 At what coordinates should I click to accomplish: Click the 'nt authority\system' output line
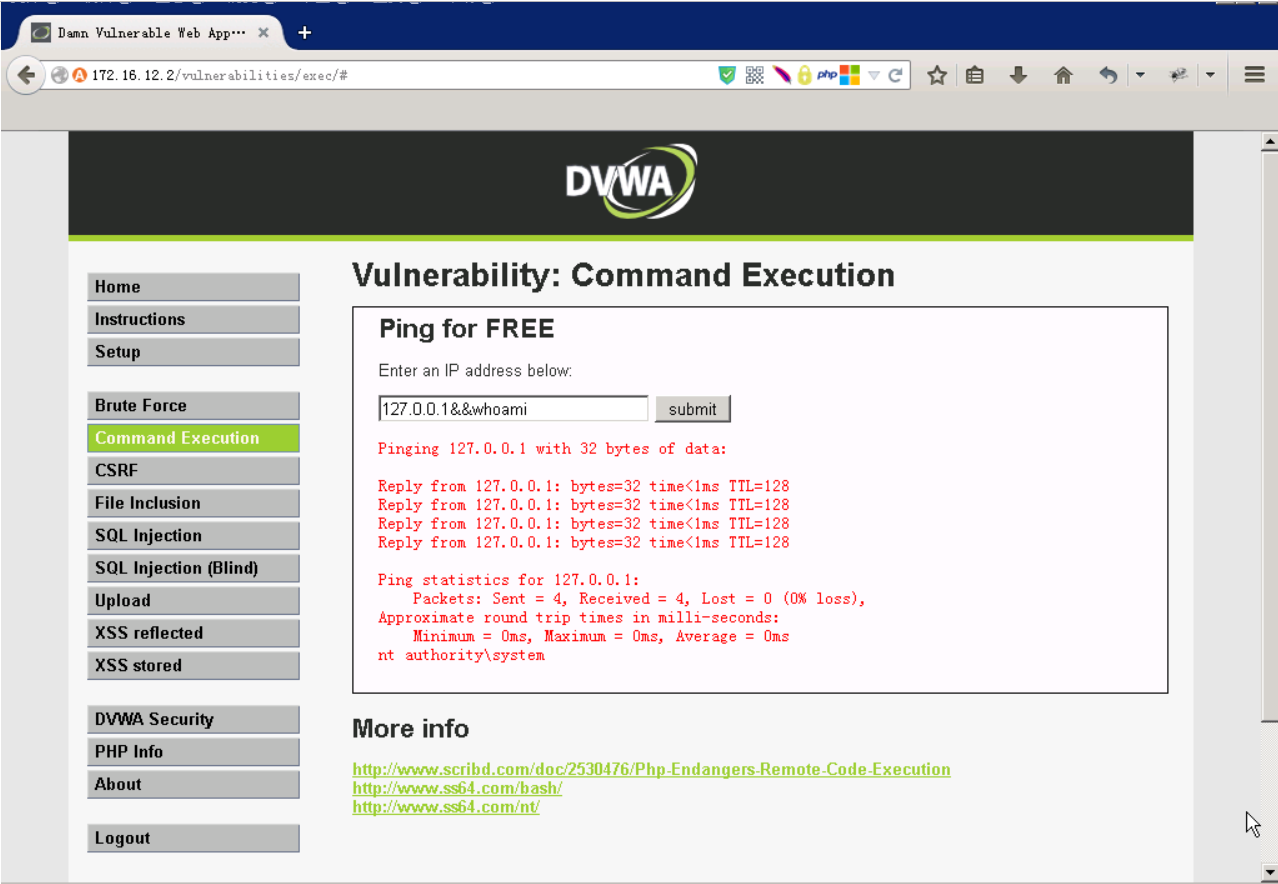pyautogui.click(x=461, y=655)
